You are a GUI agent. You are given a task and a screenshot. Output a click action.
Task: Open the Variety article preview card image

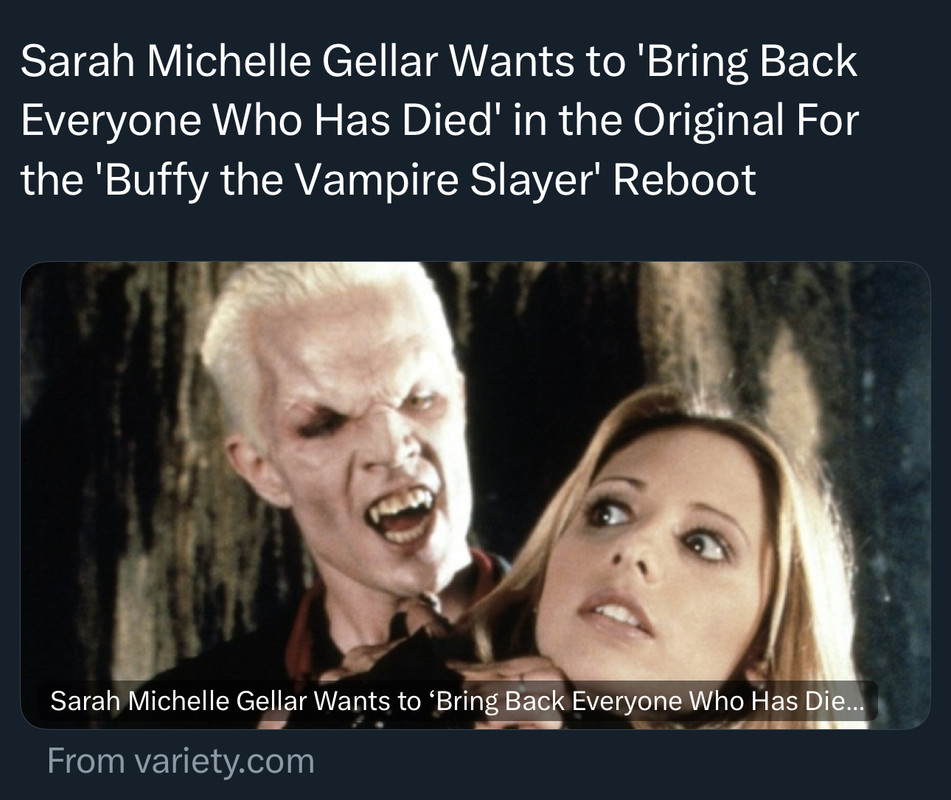point(476,495)
